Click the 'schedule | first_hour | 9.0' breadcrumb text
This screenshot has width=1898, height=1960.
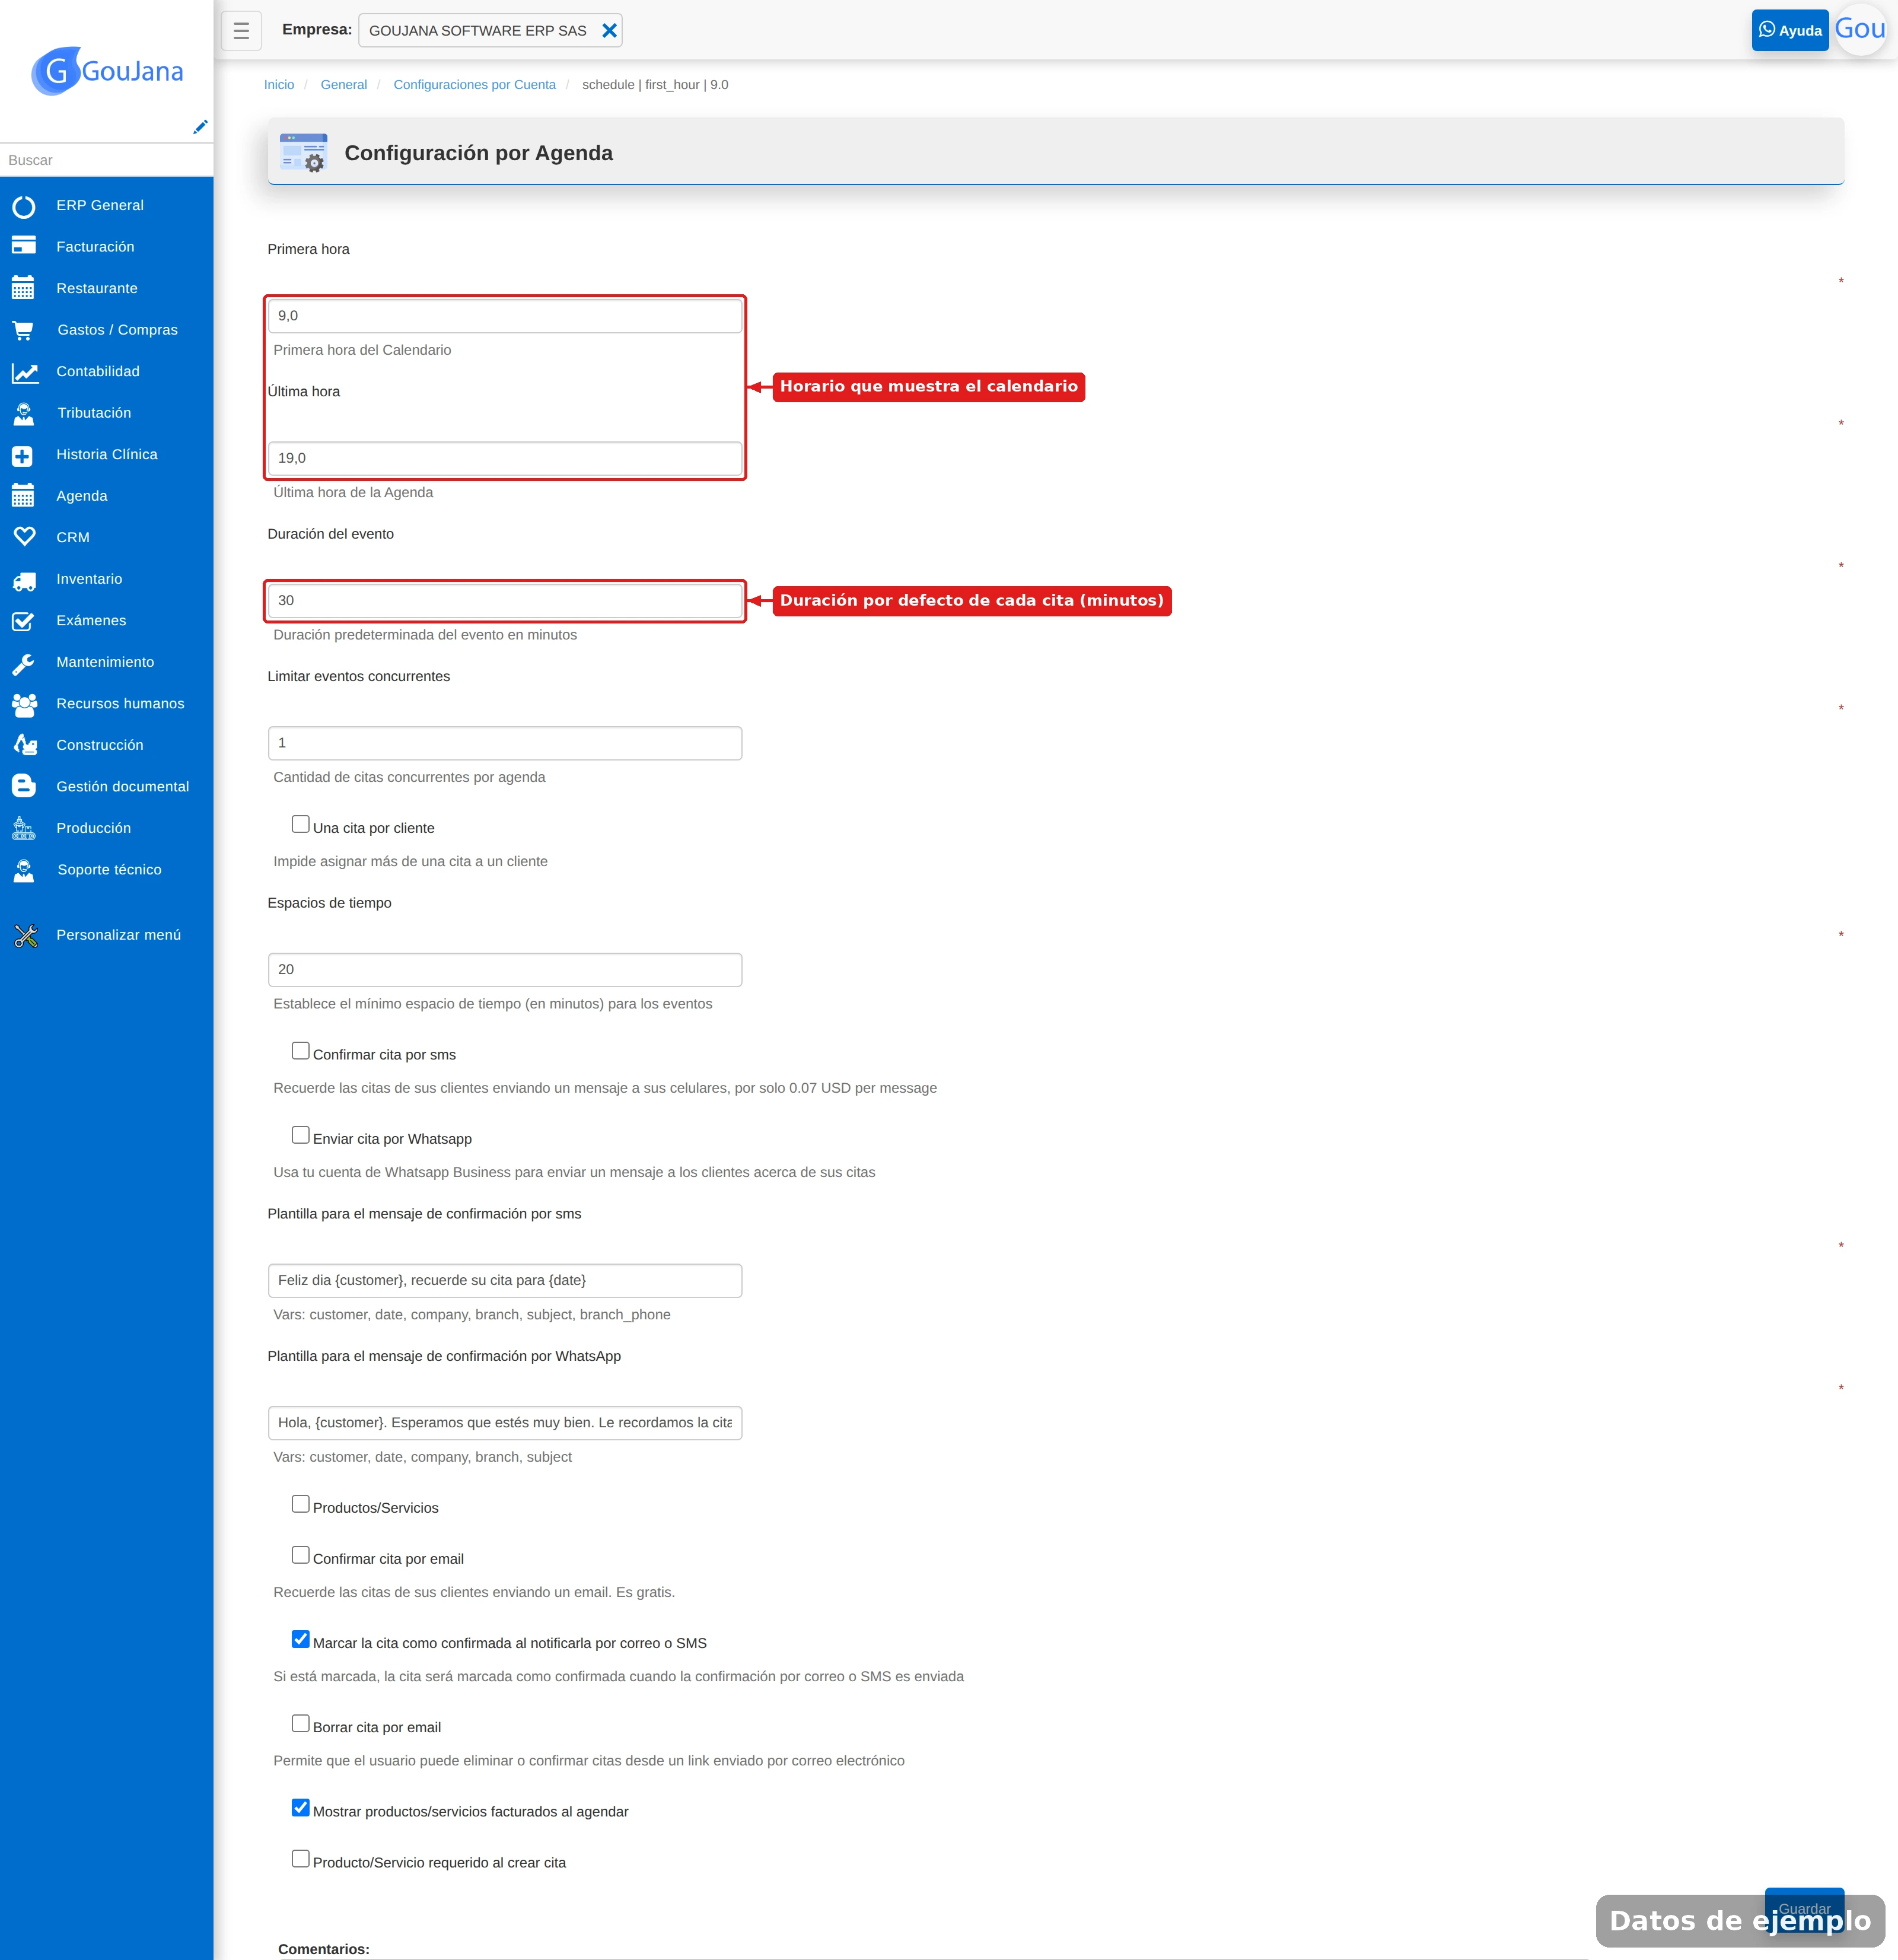(655, 85)
